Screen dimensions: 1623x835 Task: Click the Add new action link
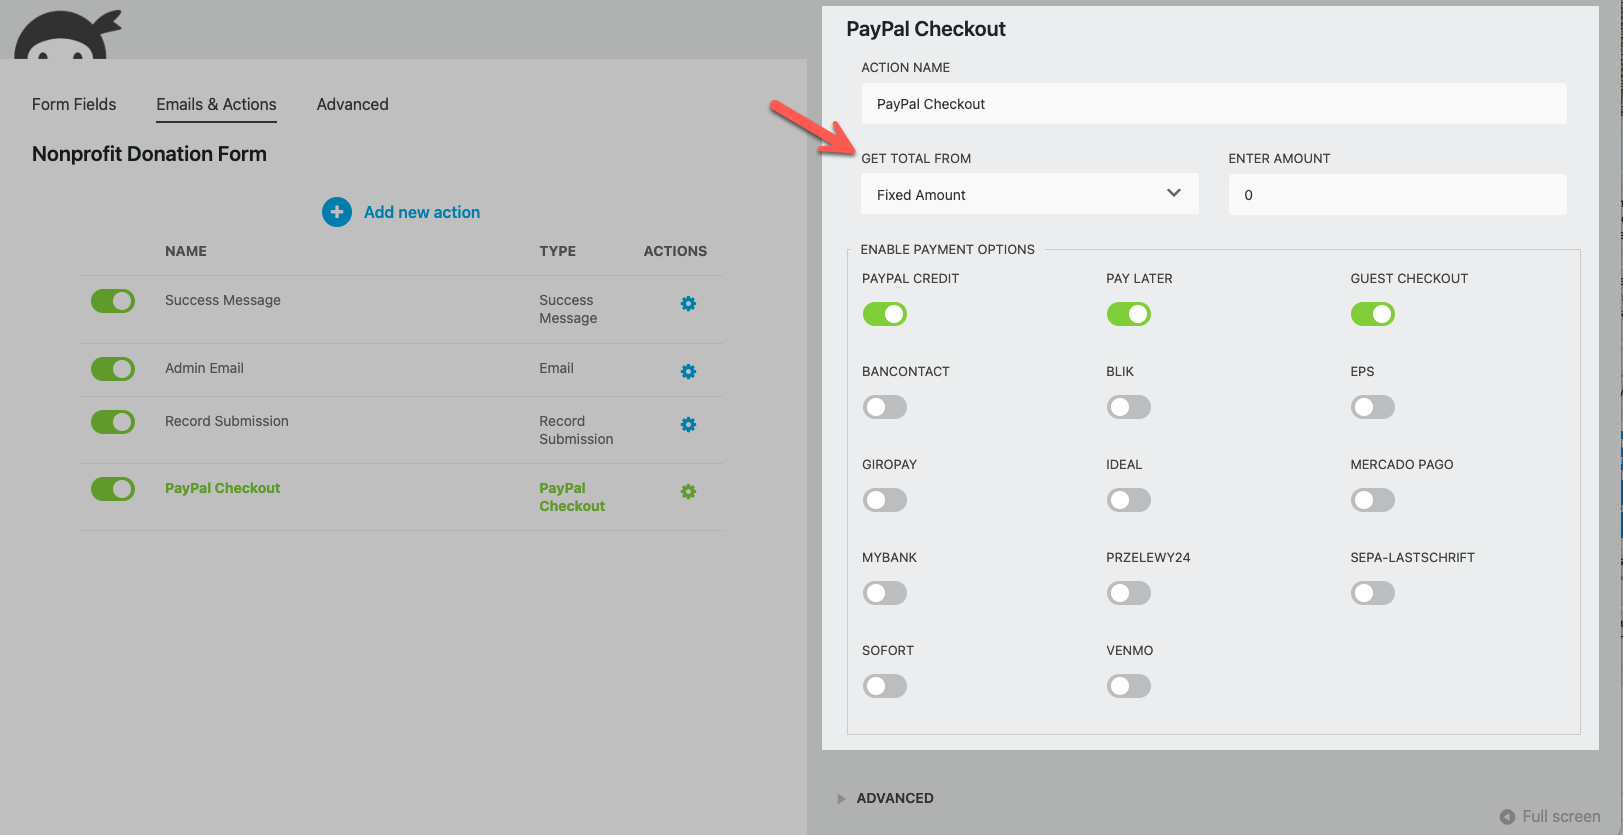pyautogui.click(x=421, y=212)
